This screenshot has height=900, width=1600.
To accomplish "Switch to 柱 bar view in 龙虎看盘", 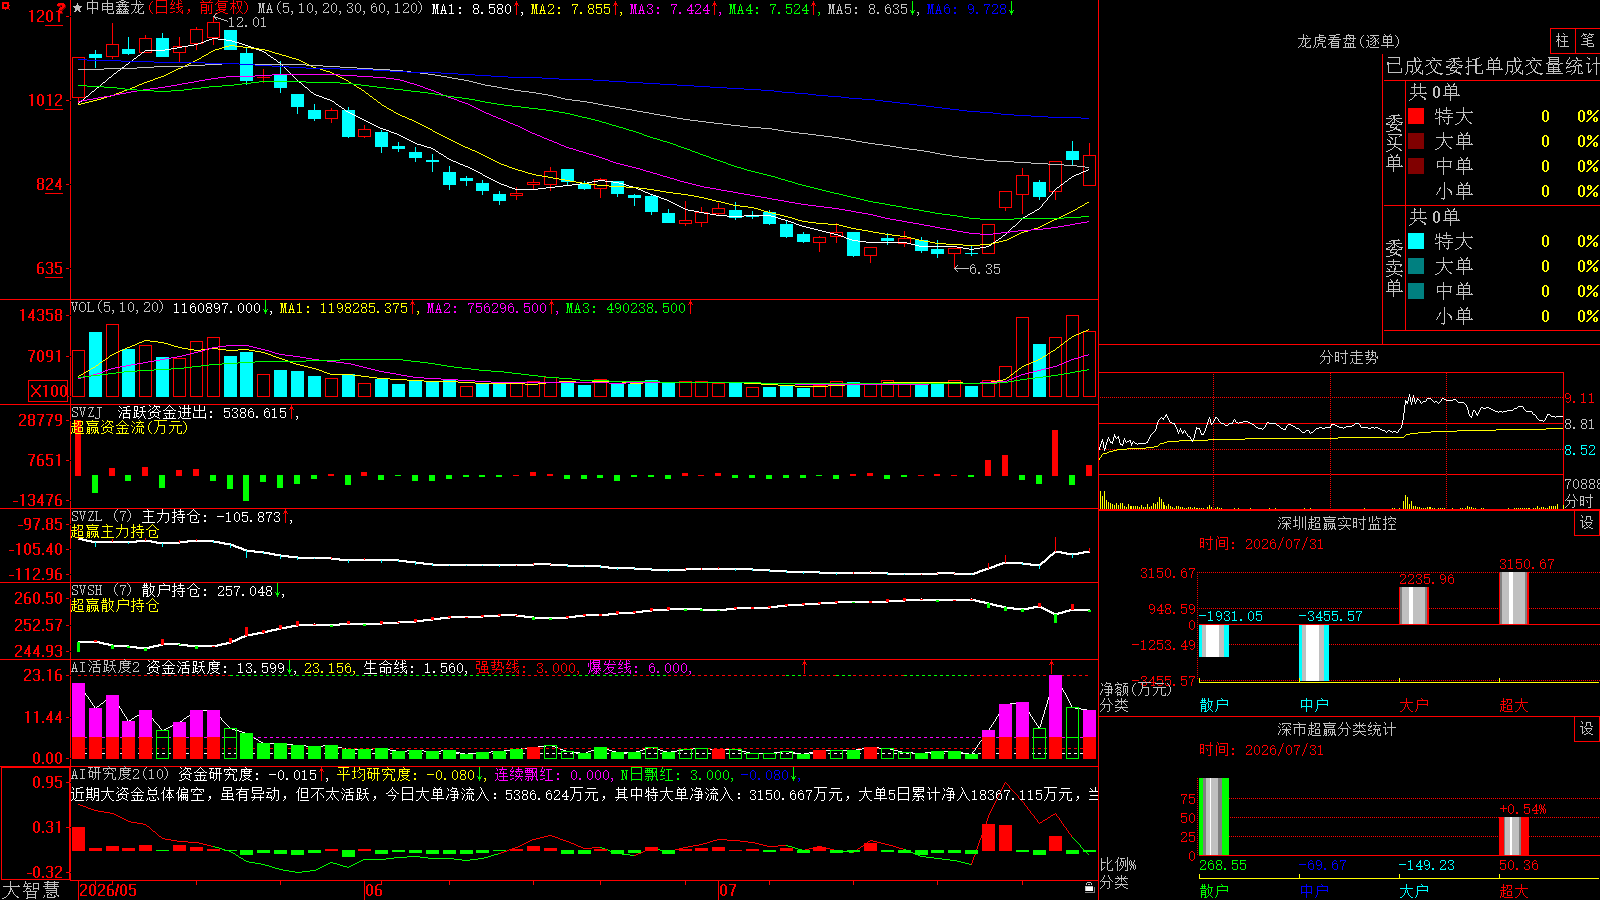I will [1562, 40].
